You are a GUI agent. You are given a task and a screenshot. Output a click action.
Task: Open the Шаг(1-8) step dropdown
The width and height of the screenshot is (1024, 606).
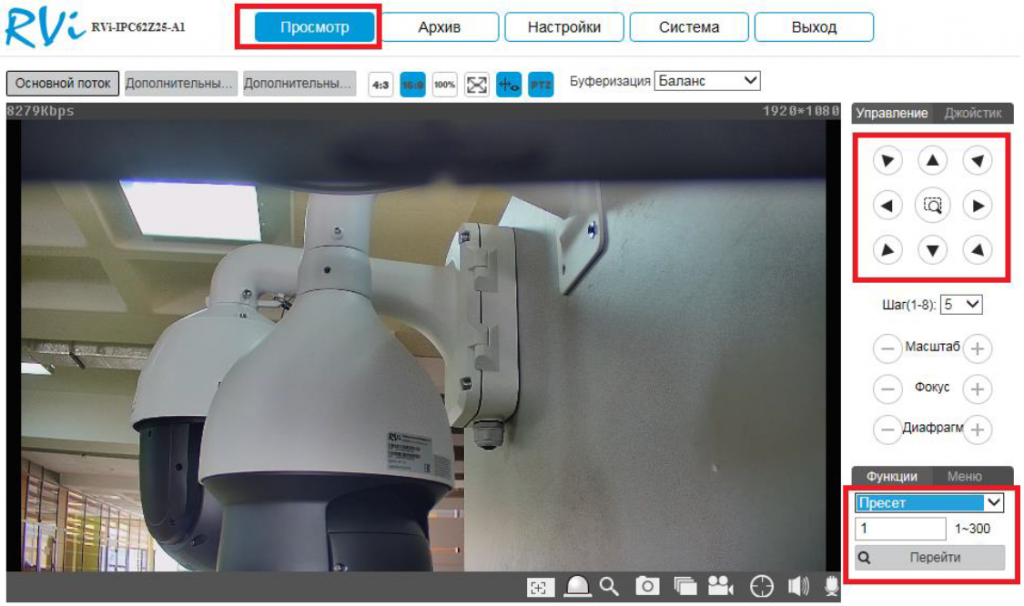click(x=962, y=303)
